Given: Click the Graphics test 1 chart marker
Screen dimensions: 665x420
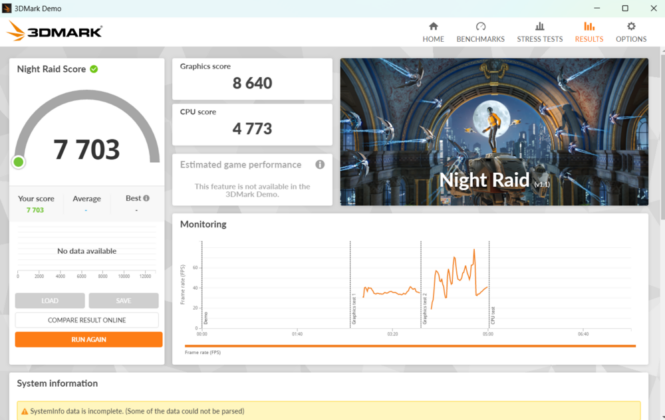Looking at the screenshot, I should [x=354, y=310].
